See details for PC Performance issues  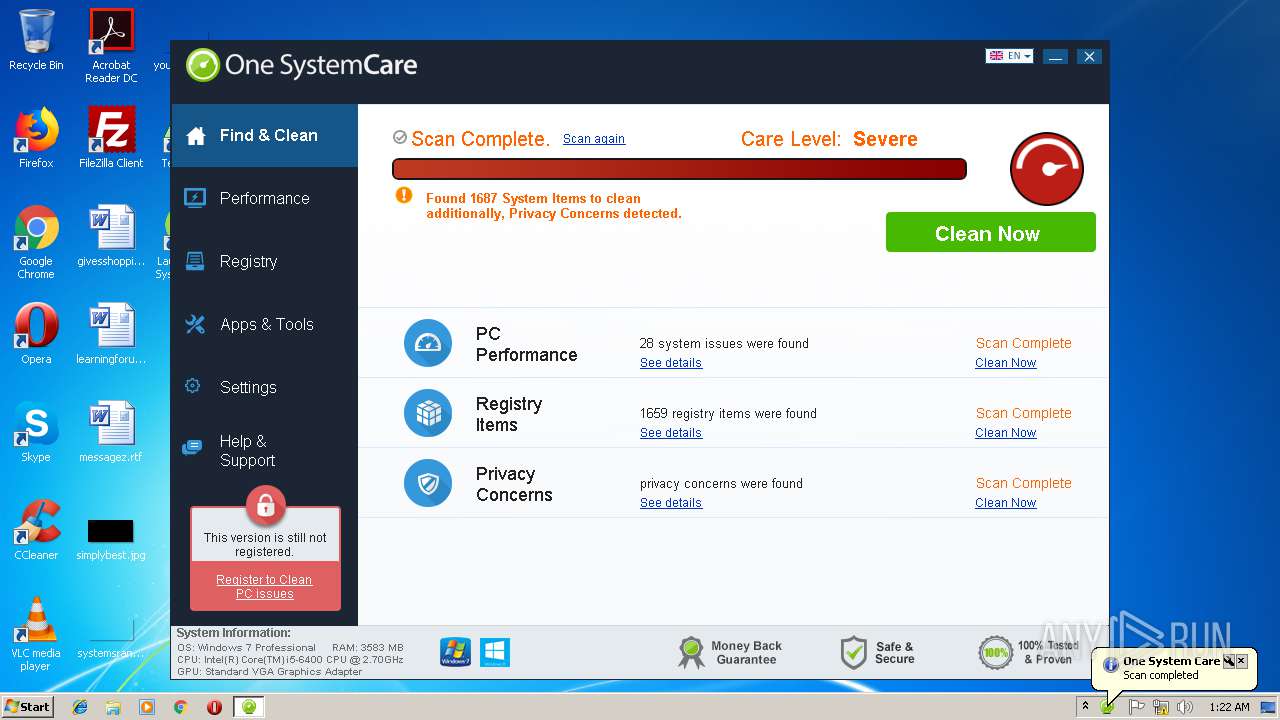pos(671,363)
